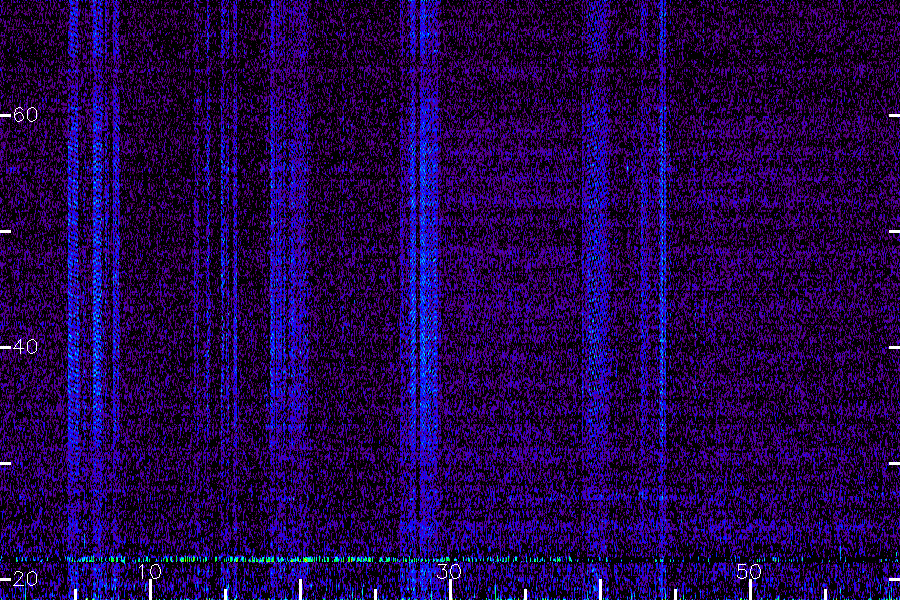Click the 10 label on the horizontal axis
Viewport: 900px width, 600px height.
click(x=150, y=571)
